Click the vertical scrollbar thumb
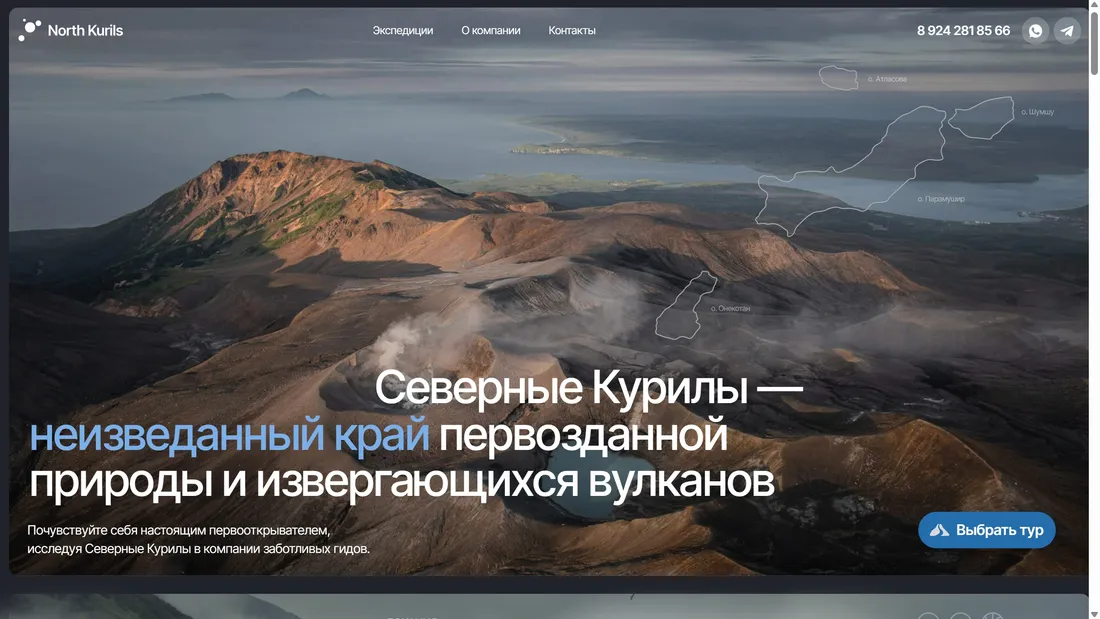The height and width of the screenshot is (619, 1100). [x=1094, y=40]
